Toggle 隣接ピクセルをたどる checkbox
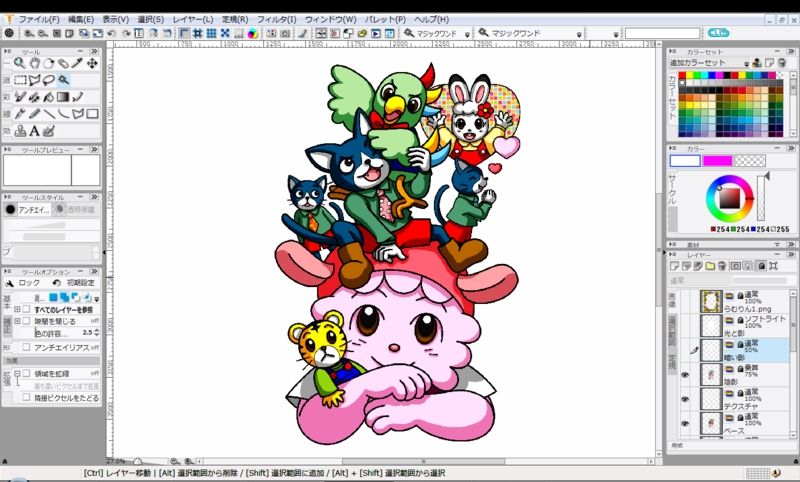Screen dimensions: 800x482 click(27, 397)
